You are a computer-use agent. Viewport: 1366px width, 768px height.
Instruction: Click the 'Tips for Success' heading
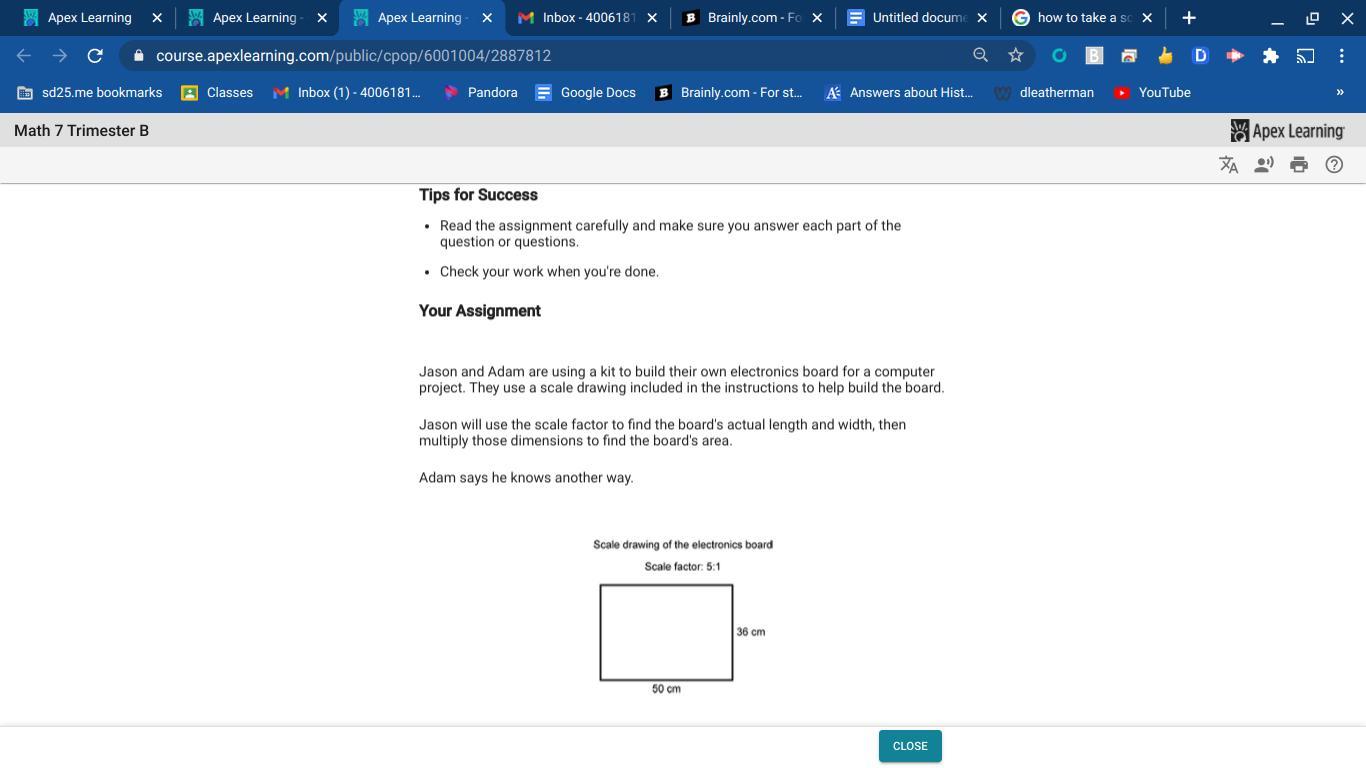[478, 195]
